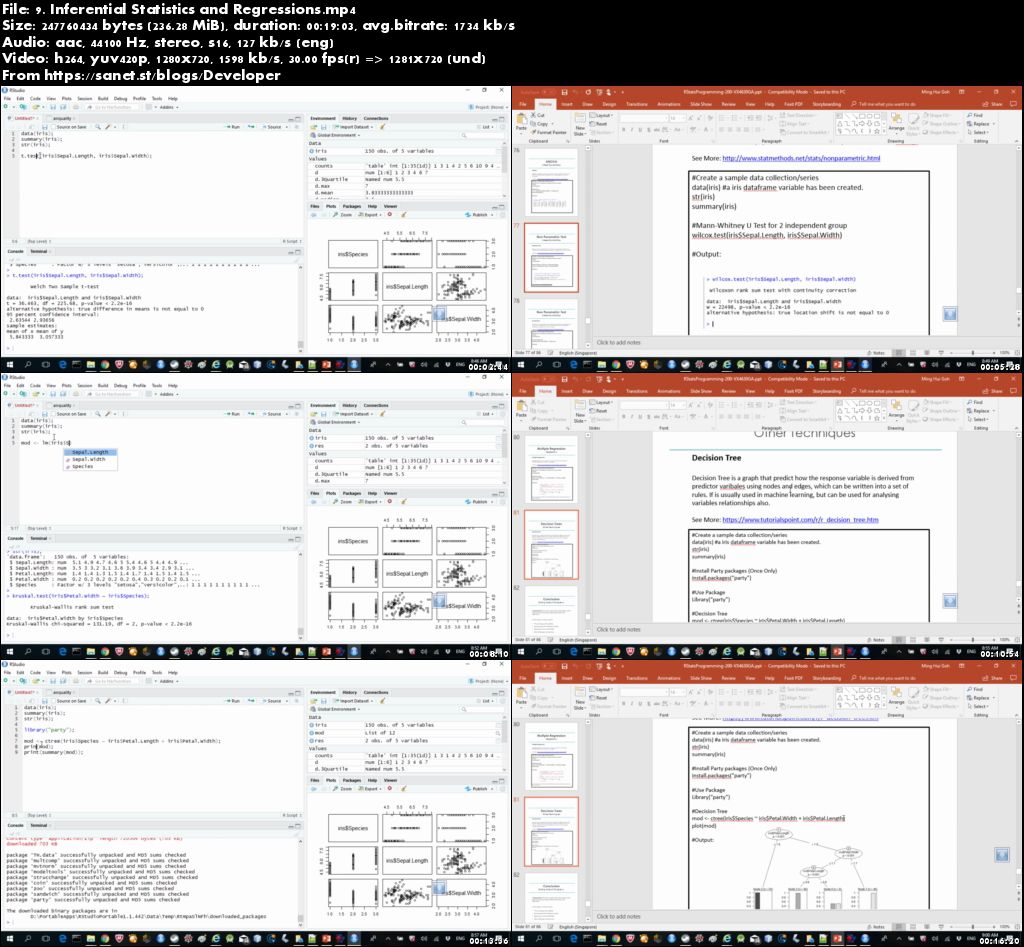The width and height of the screenshot is (1024, 947).
Task: In frame 00:02:44, click Environment pane's broom clear icon
Action: (x=383, y=127)
